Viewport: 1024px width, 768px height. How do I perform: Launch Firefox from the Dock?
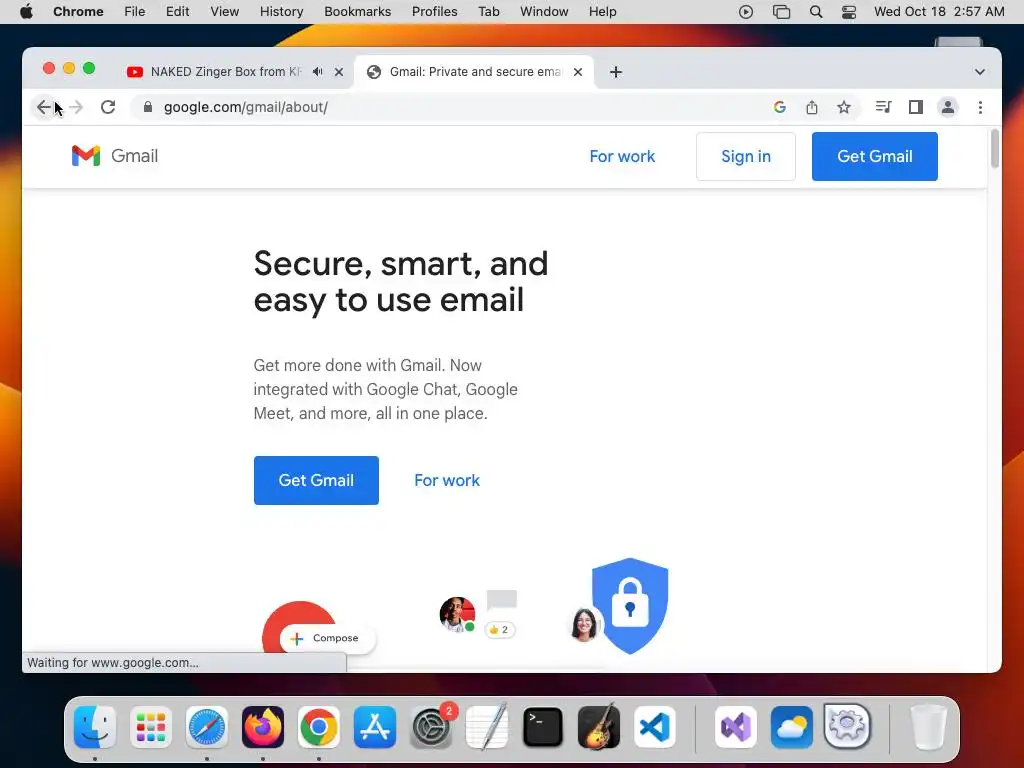coord(263,728)
